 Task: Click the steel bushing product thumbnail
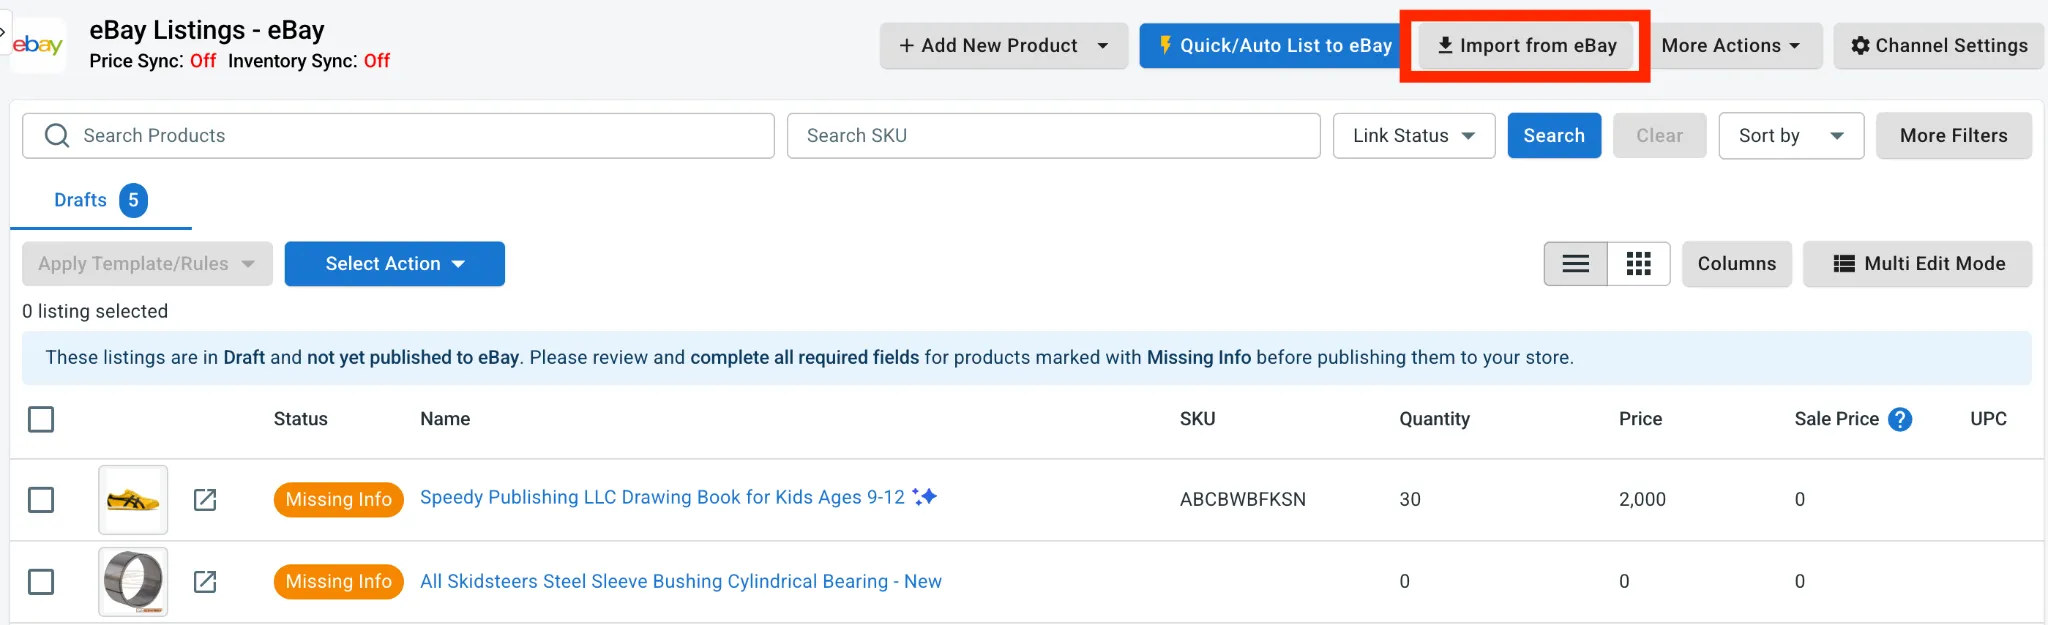pos(133,581)
